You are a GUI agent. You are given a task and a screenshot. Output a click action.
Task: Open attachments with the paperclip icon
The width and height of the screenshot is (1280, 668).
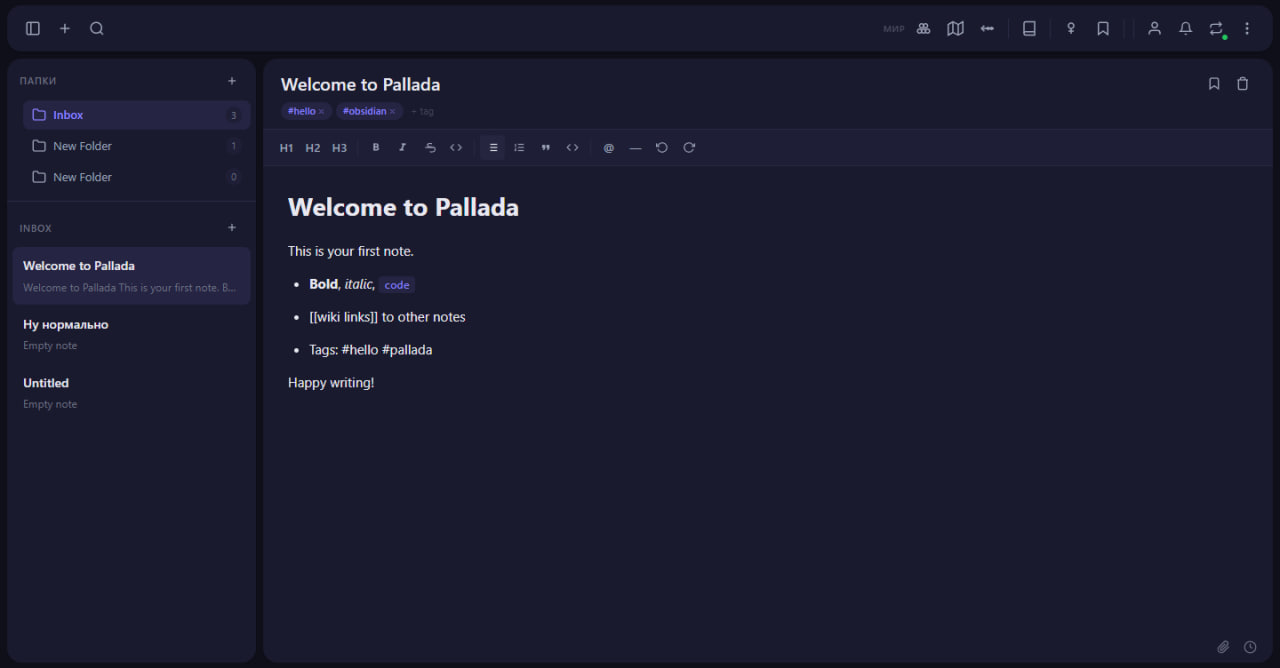1222,647
